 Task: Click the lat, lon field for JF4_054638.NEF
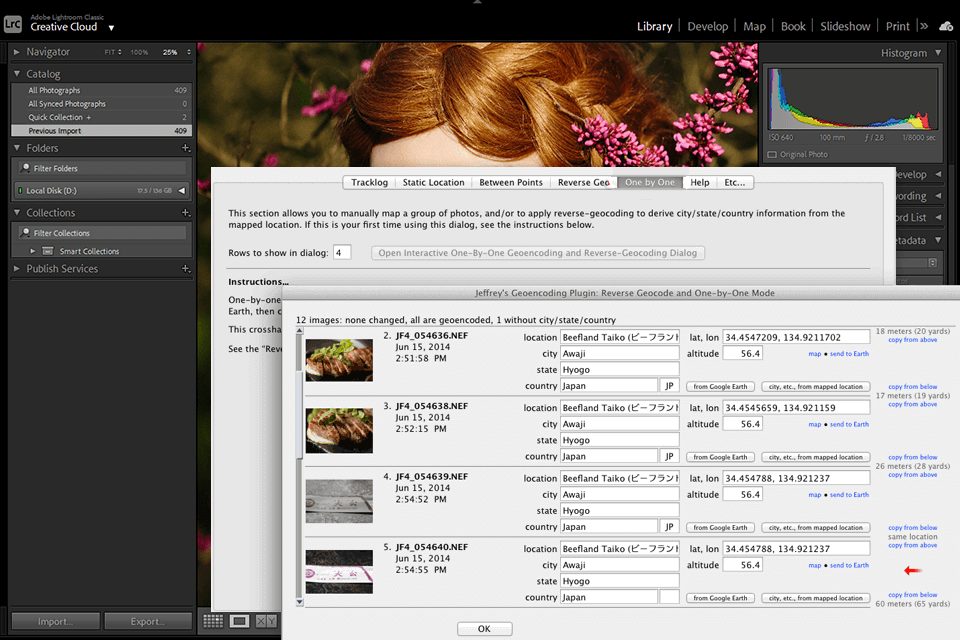[x=796, y=407]
